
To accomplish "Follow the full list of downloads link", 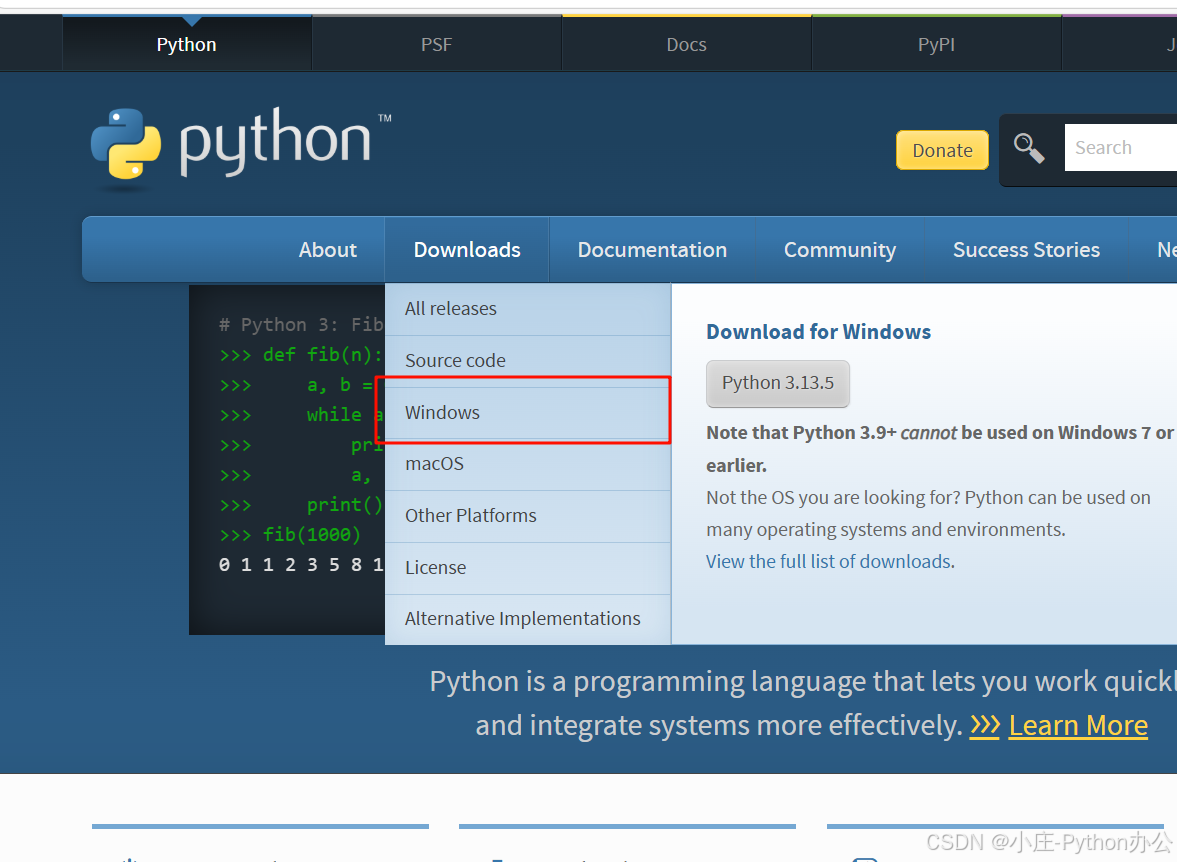I will point(828,561).
